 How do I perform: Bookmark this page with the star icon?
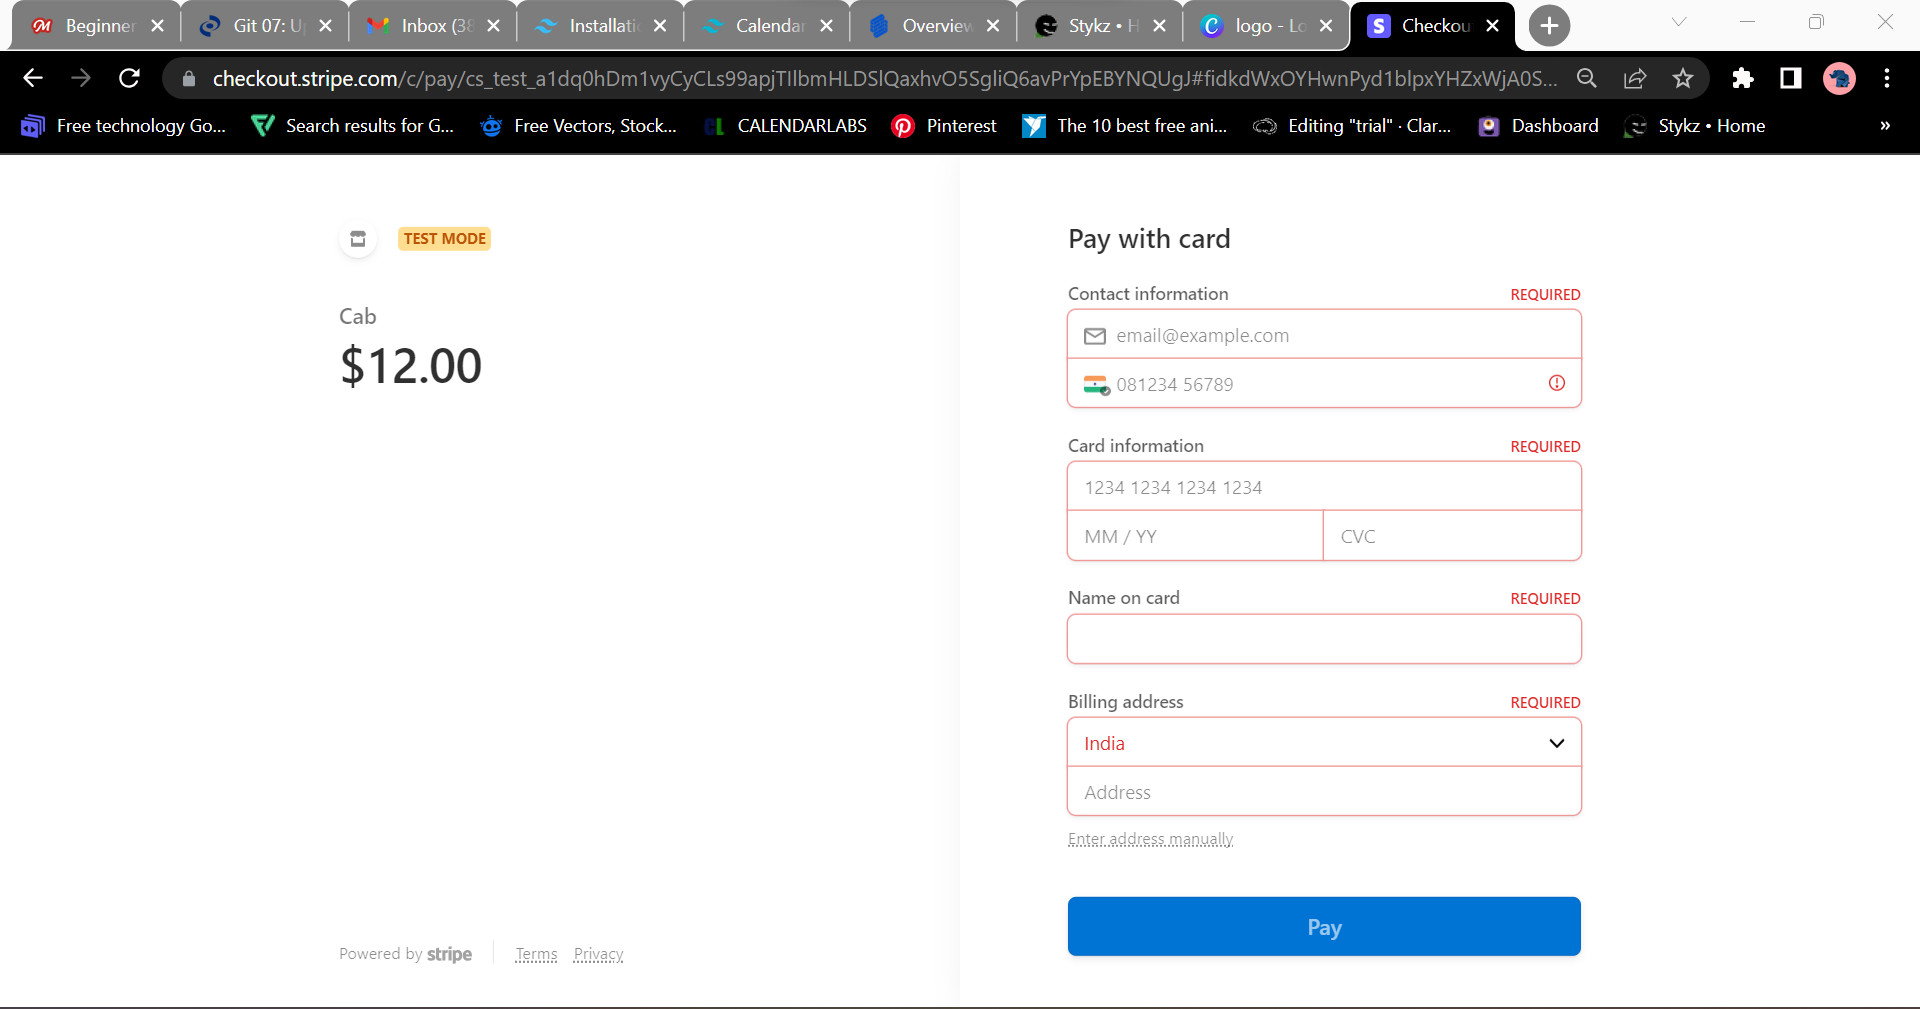[1683, 78]
